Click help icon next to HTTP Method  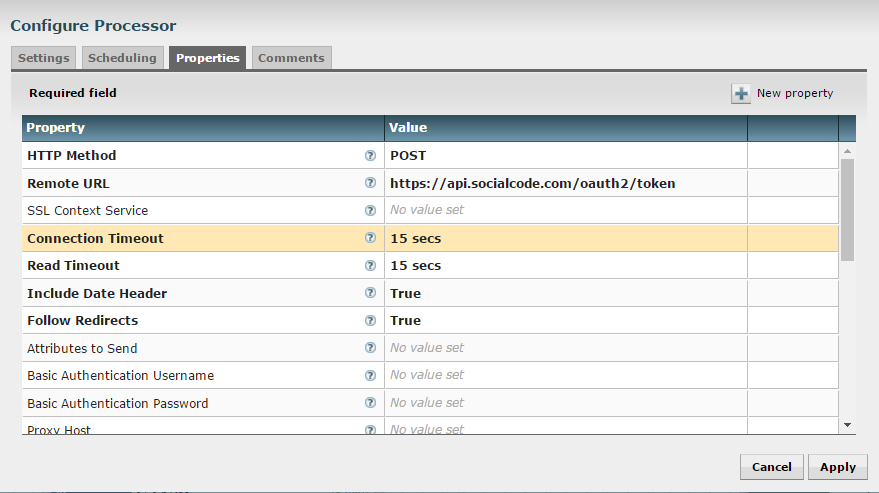click(370, 156)
